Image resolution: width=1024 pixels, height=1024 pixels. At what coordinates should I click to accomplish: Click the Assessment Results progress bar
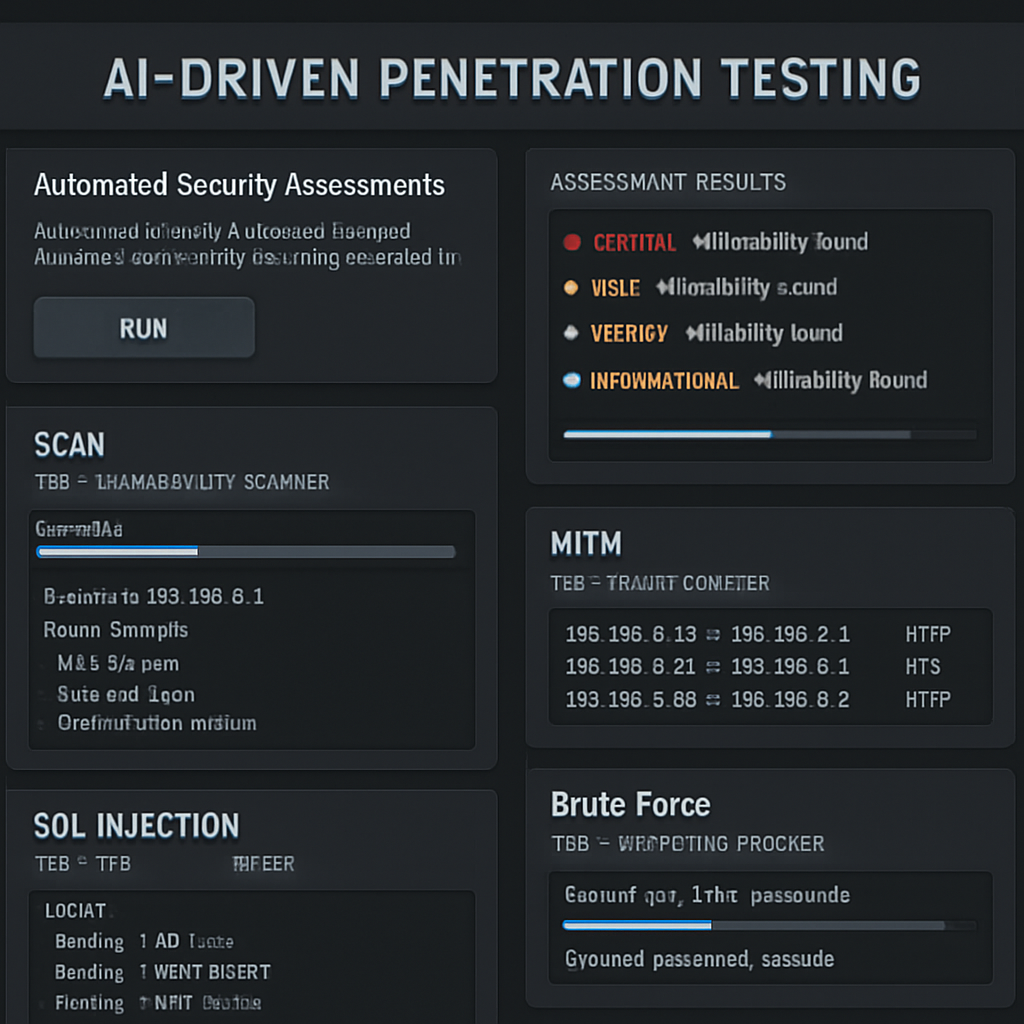tap(770, 434)
